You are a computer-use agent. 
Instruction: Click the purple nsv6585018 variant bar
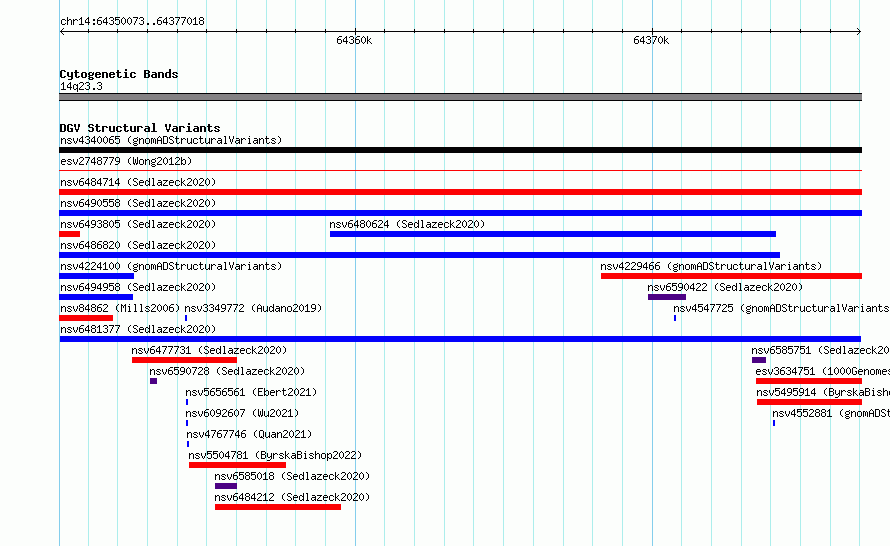tap(226, 486)
